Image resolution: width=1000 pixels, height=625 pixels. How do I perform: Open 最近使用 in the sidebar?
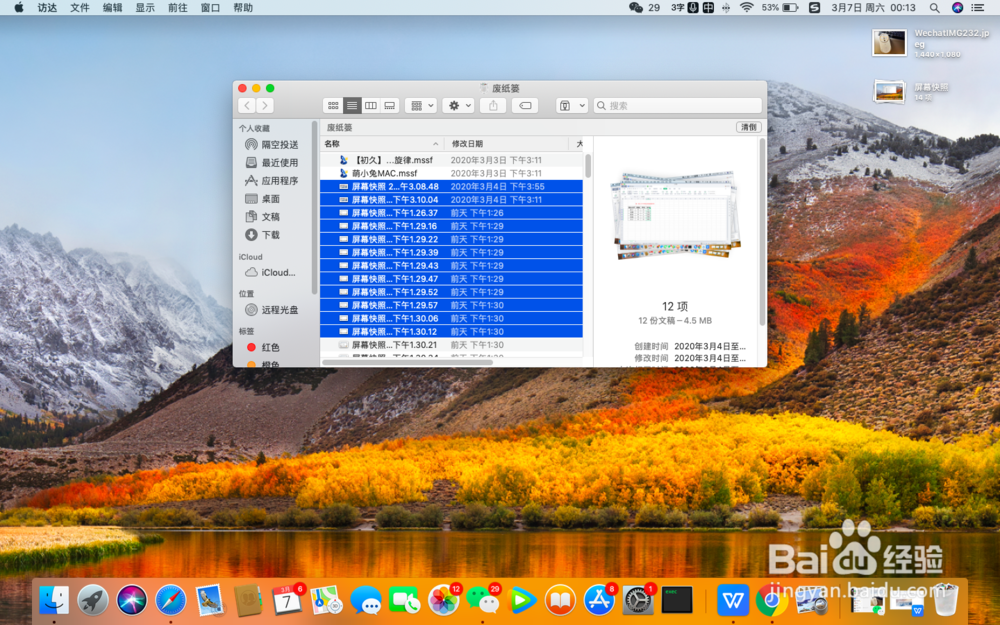(x=272, y=163)
